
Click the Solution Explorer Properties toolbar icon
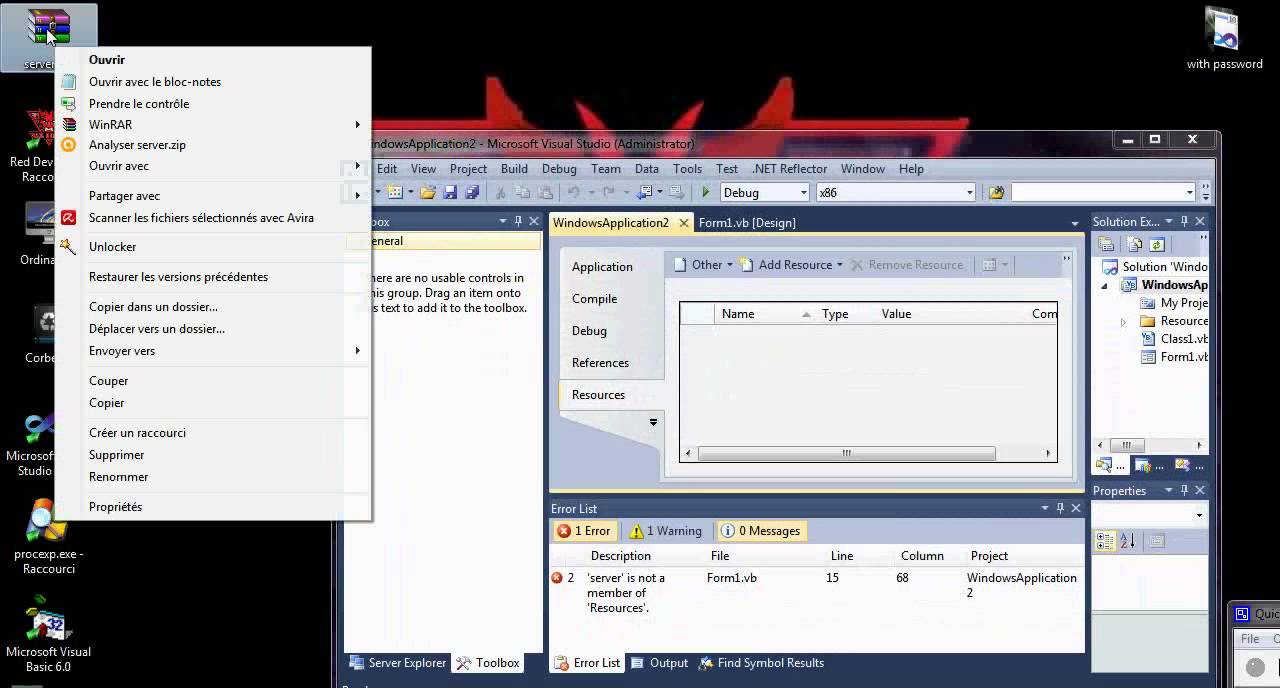pyautogui.click(x=1107, y=244)
